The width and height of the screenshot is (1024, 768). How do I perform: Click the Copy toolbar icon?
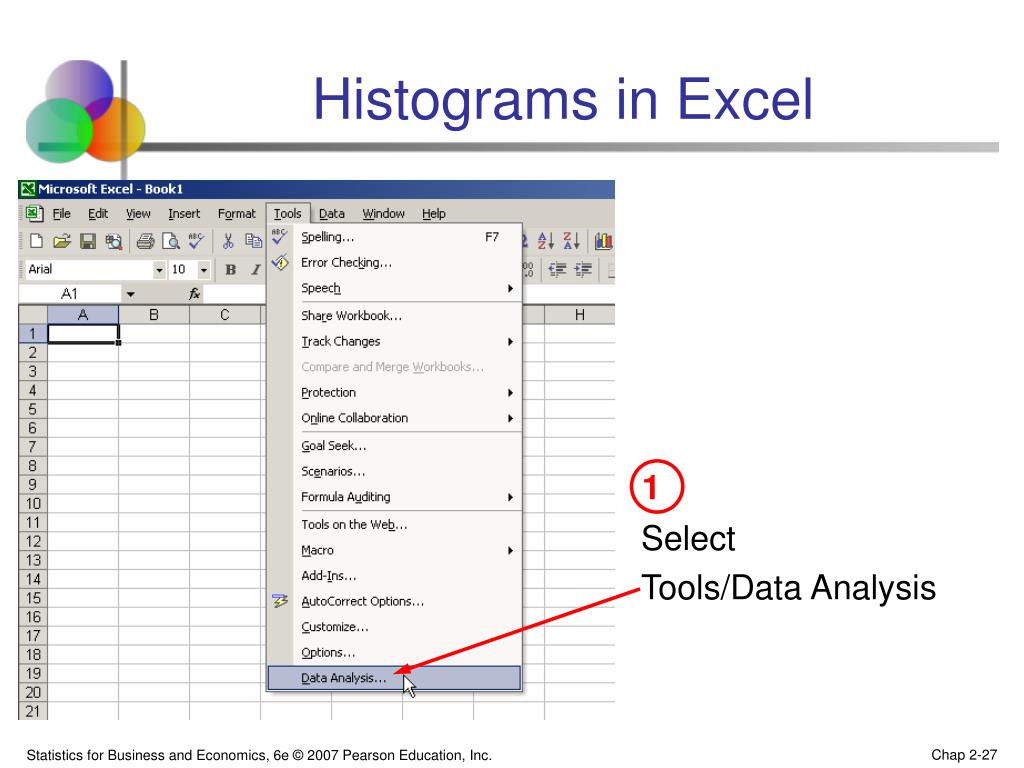point(253,242)
